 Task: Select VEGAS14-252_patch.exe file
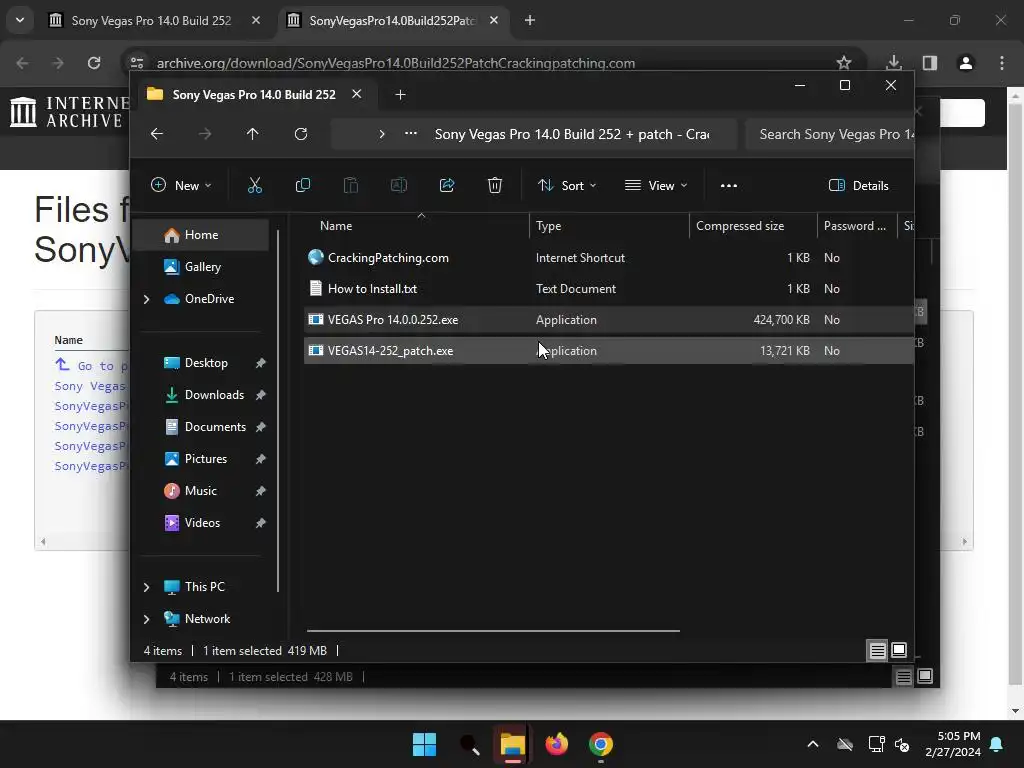point(607,351)
